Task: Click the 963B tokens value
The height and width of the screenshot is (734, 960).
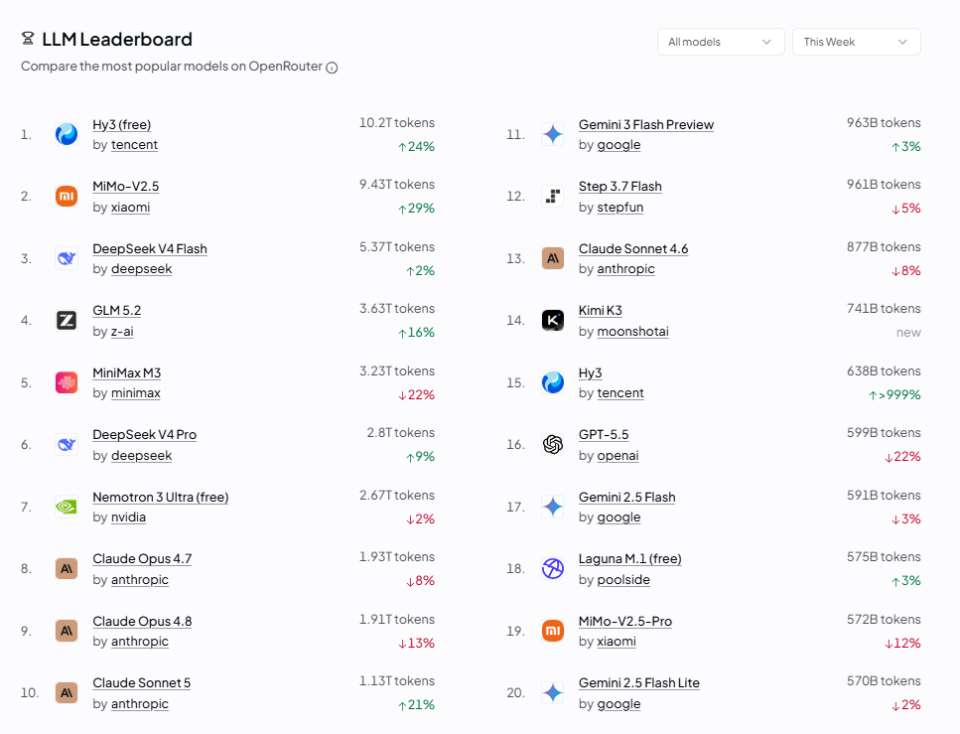Action: coord(883,122)
